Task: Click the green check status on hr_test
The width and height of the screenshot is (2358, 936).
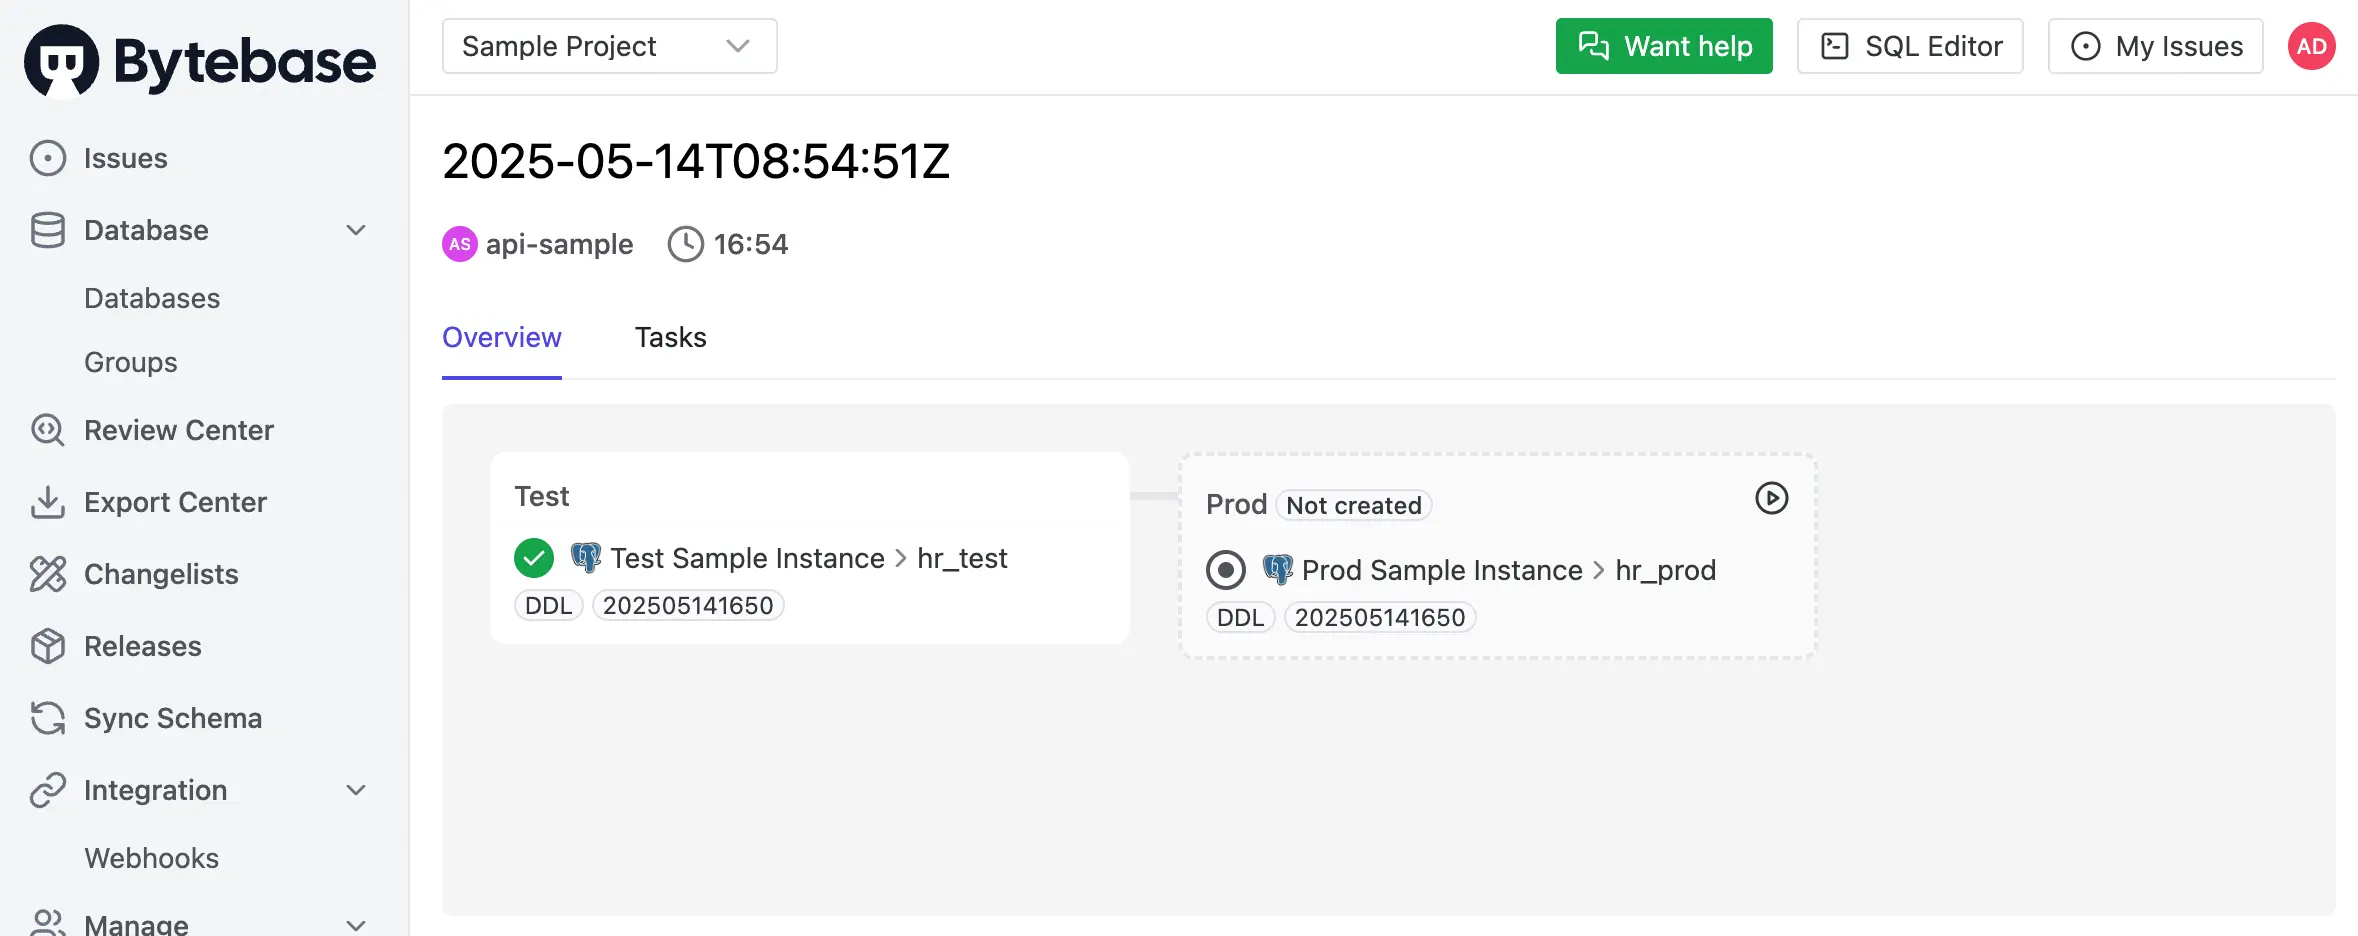Action: (x=534, y=558)
